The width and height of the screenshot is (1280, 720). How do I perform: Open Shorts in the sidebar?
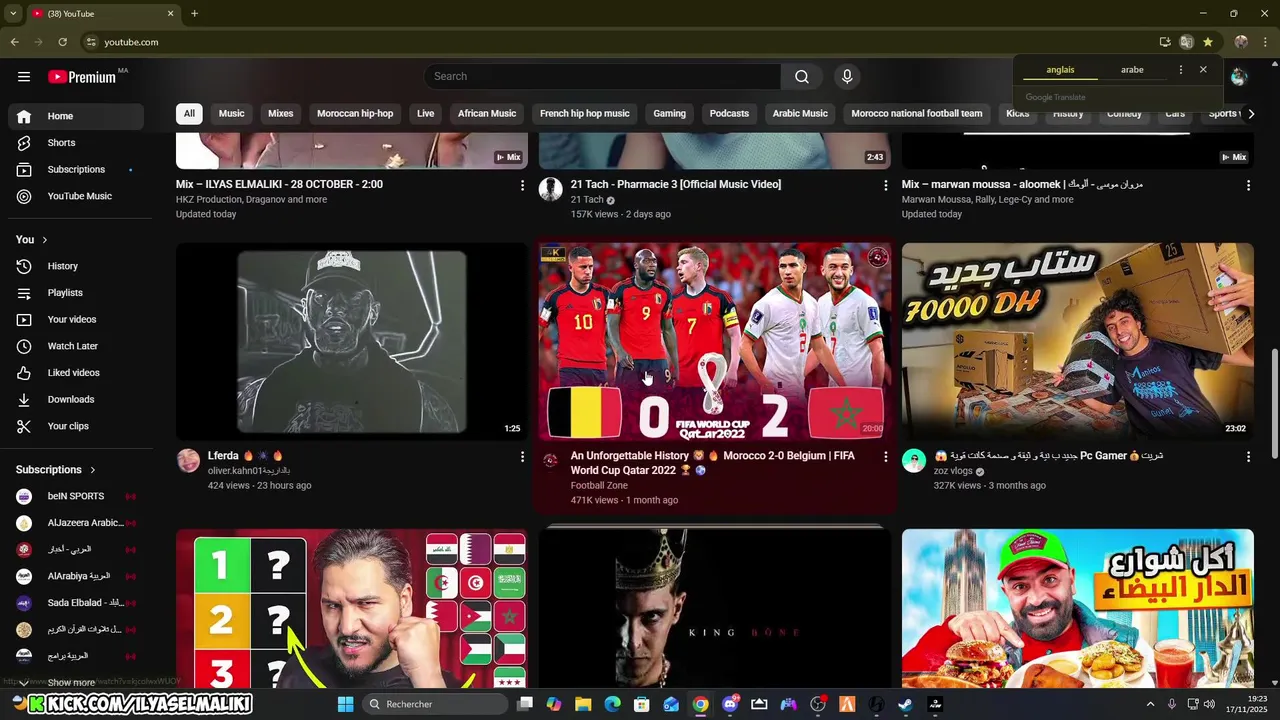76,143
